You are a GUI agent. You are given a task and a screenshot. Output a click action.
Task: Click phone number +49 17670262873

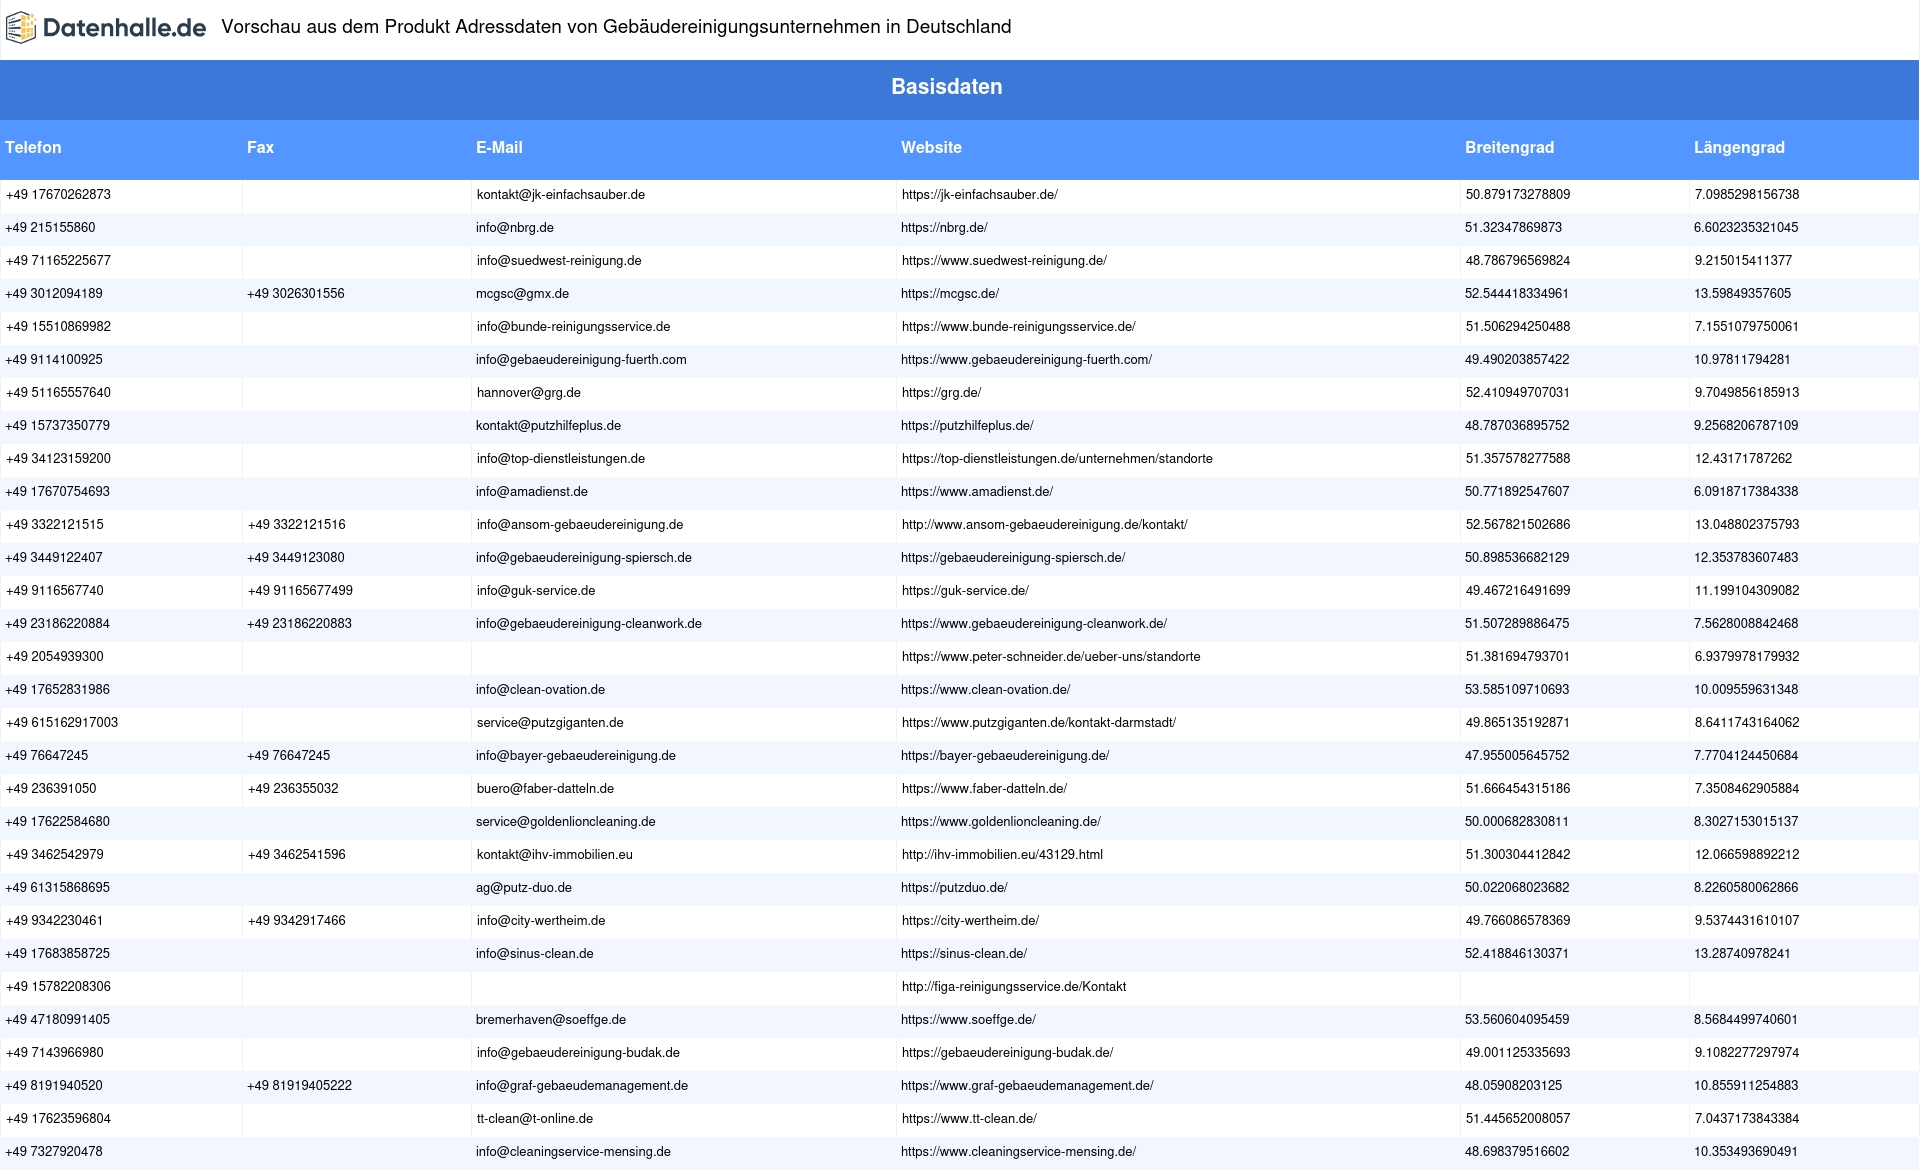pos(58,195)
